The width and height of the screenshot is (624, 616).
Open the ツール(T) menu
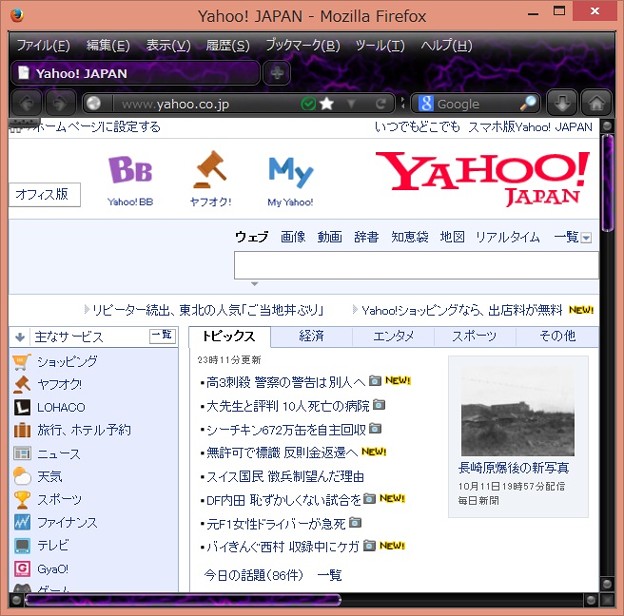pyautogui.click(x=380, y=45)
